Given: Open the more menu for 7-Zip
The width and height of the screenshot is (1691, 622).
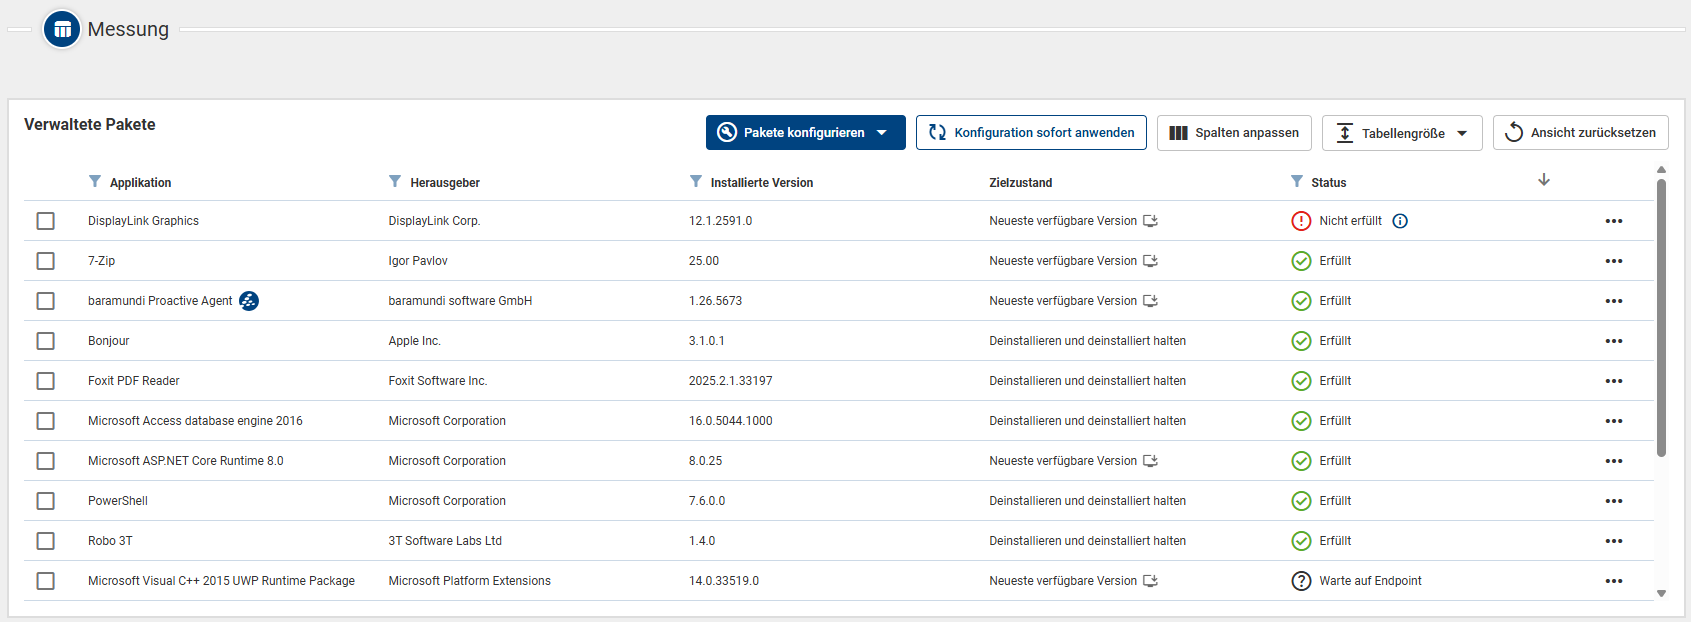Looking at the screenshot, I should click(x=1614, y=261).
